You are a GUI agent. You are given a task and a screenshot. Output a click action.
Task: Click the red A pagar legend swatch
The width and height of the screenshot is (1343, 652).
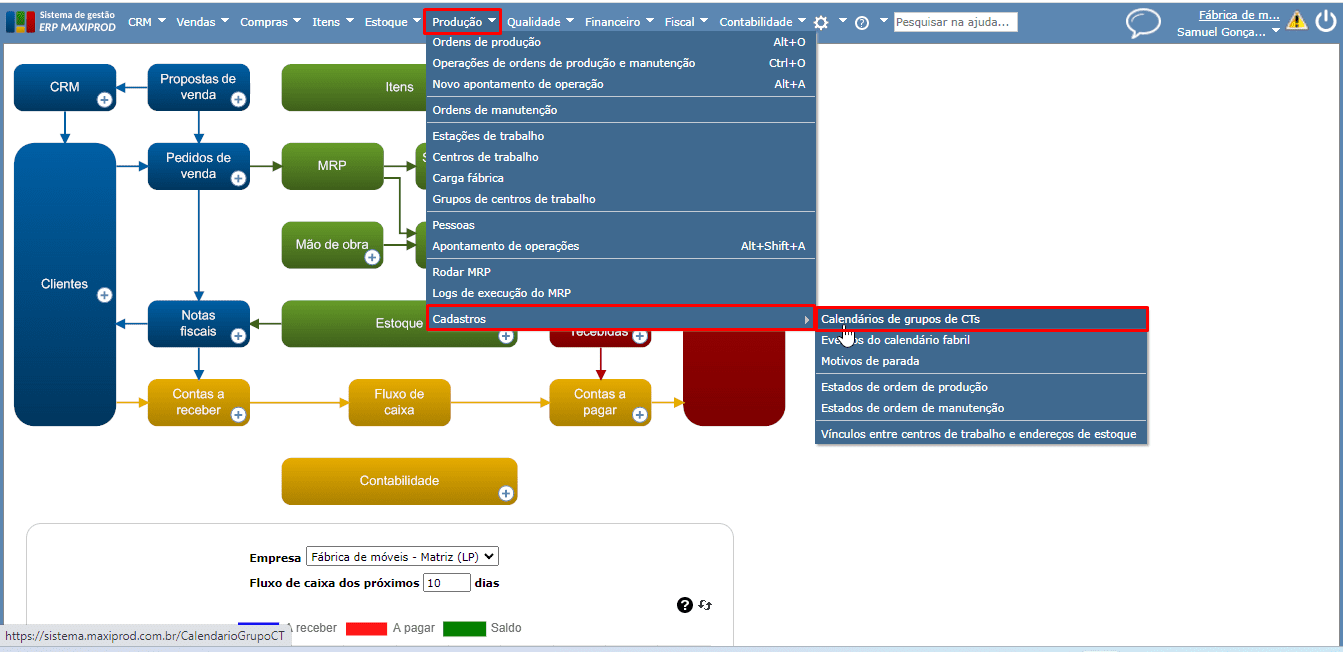(x=366, y=628)
